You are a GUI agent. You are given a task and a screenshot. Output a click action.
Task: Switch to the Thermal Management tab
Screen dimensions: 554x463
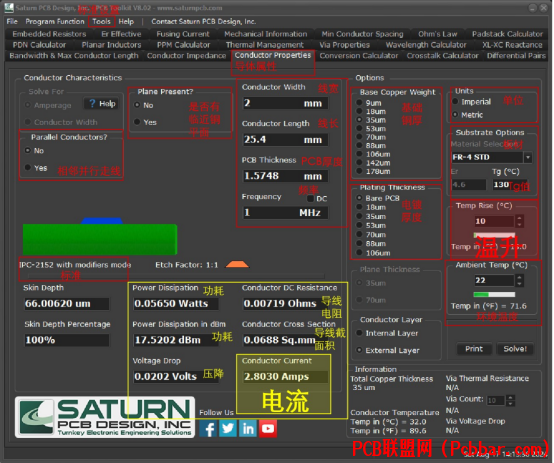coord(265,45)
